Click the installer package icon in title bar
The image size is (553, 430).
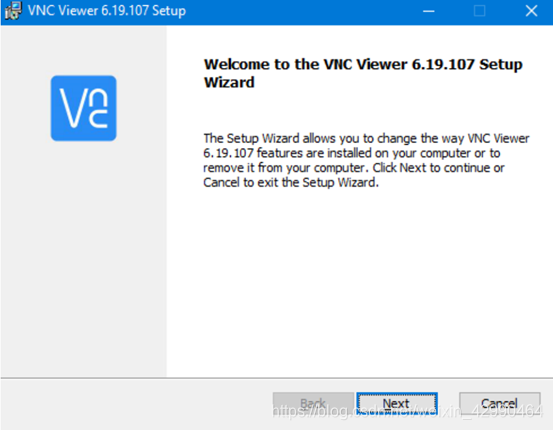tap(13, 11)
